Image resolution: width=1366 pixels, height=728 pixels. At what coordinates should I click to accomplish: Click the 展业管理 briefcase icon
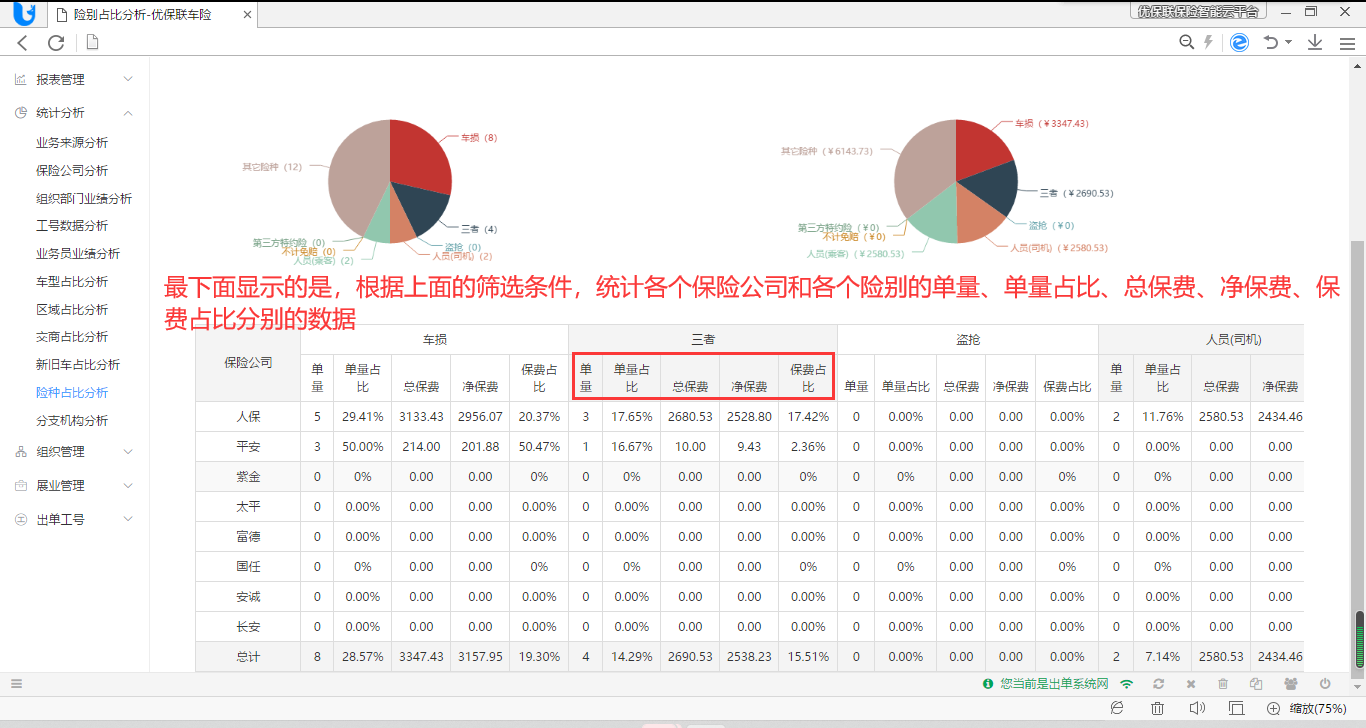20,486
